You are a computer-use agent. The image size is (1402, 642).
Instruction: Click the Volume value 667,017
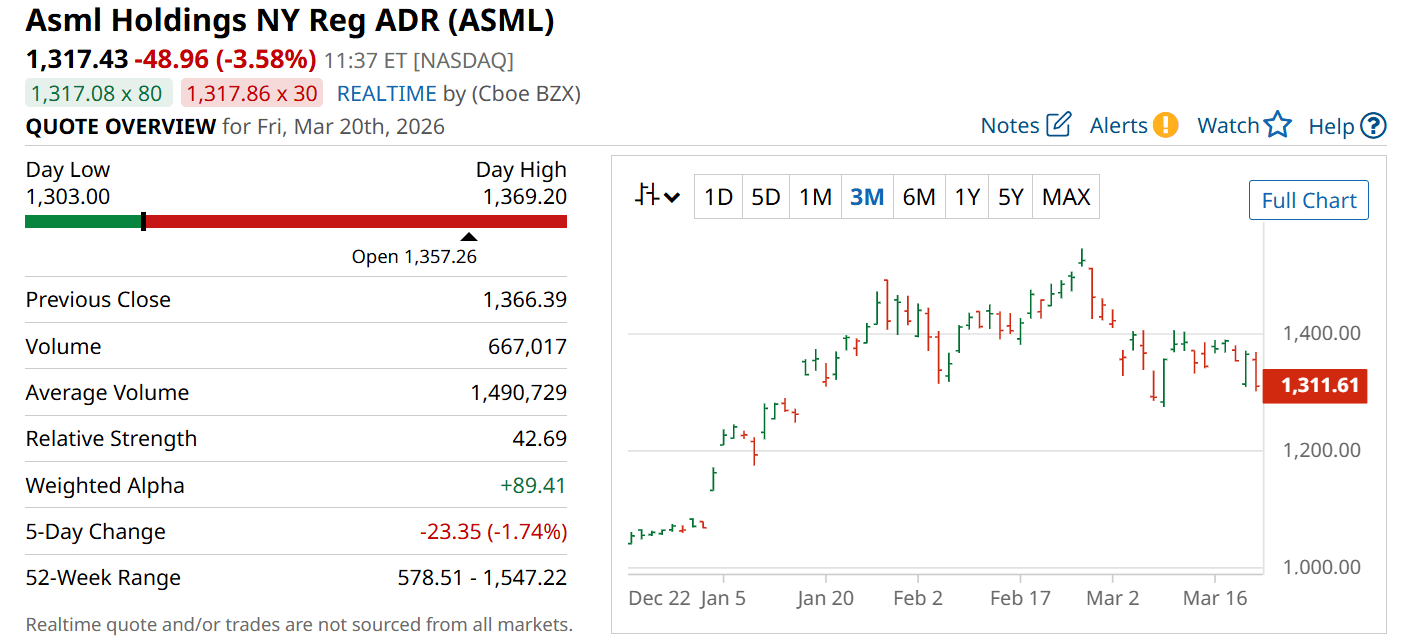click(x=528, y=347)
